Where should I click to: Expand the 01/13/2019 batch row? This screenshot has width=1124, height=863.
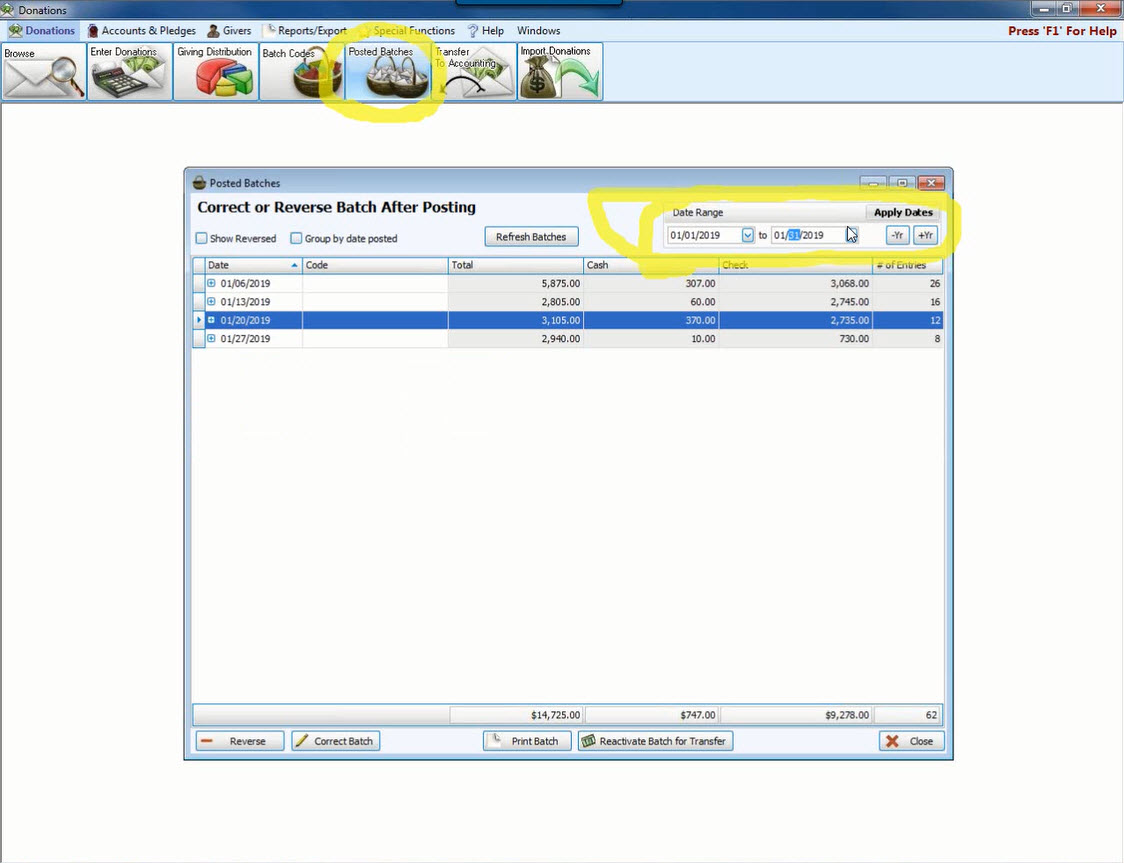(211, 302)
